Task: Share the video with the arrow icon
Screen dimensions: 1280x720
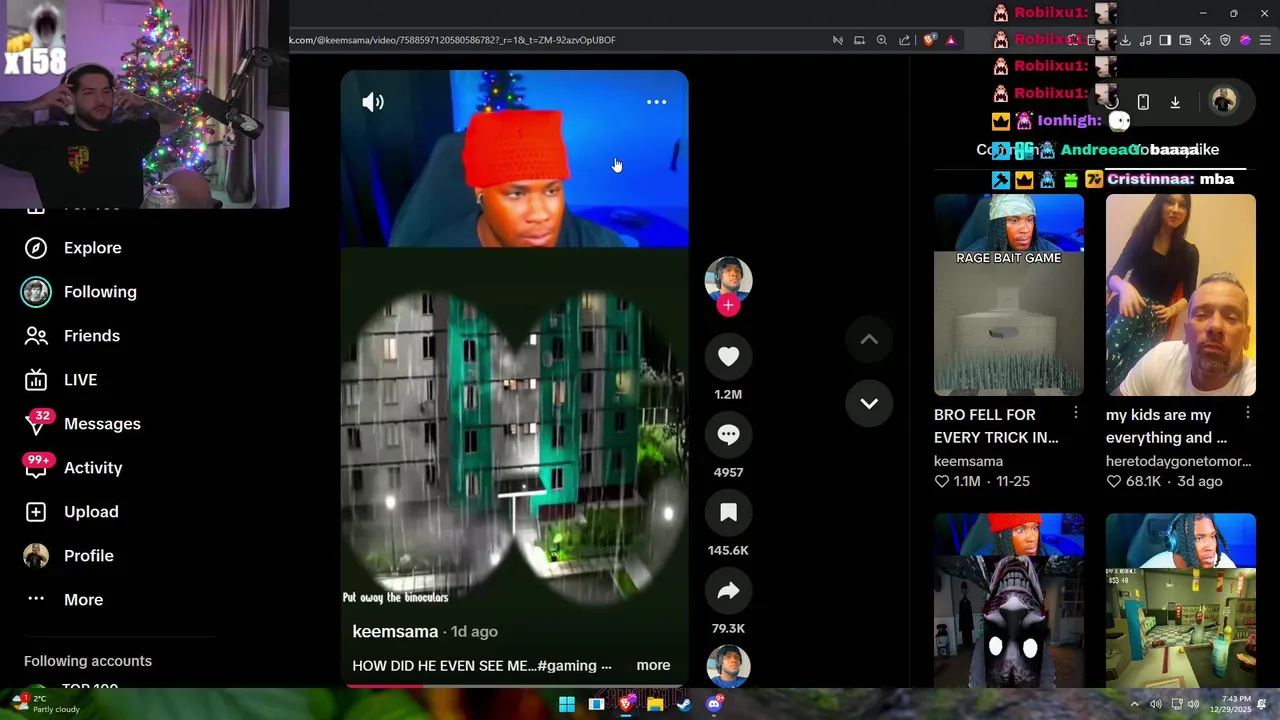Action: coord(728,591)
